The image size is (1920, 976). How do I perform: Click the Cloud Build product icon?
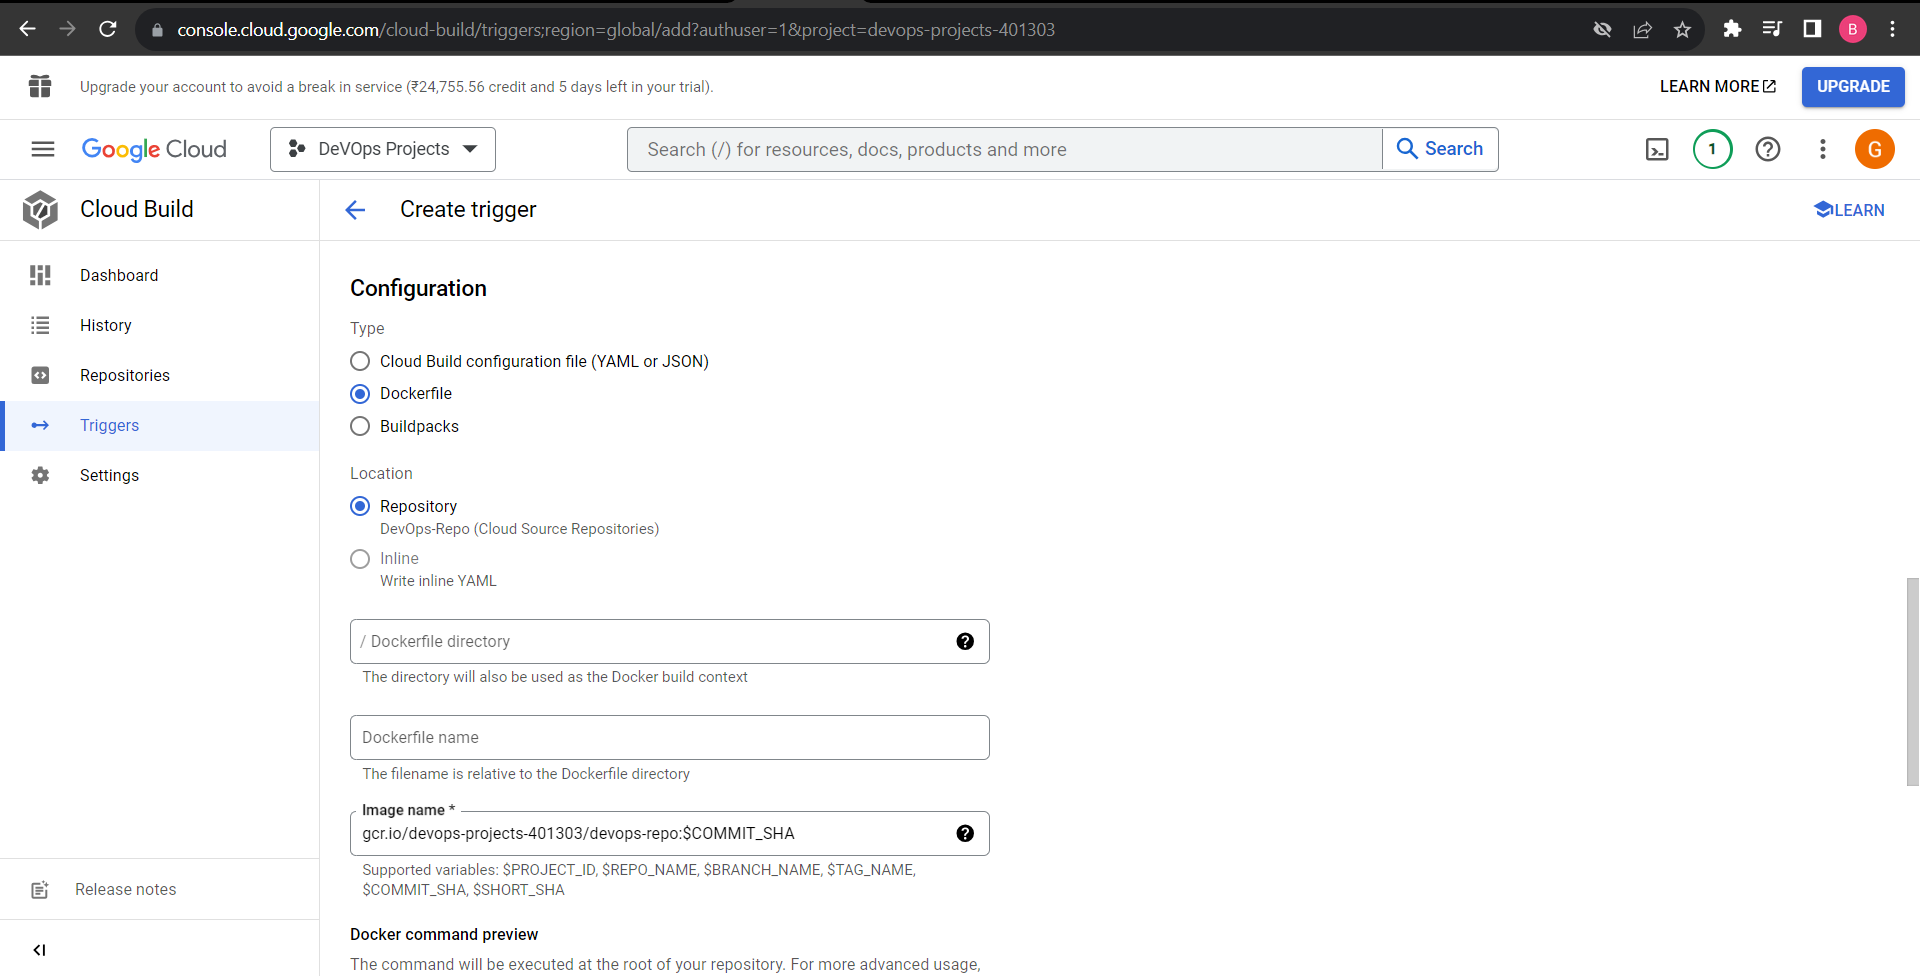[40, 210]
